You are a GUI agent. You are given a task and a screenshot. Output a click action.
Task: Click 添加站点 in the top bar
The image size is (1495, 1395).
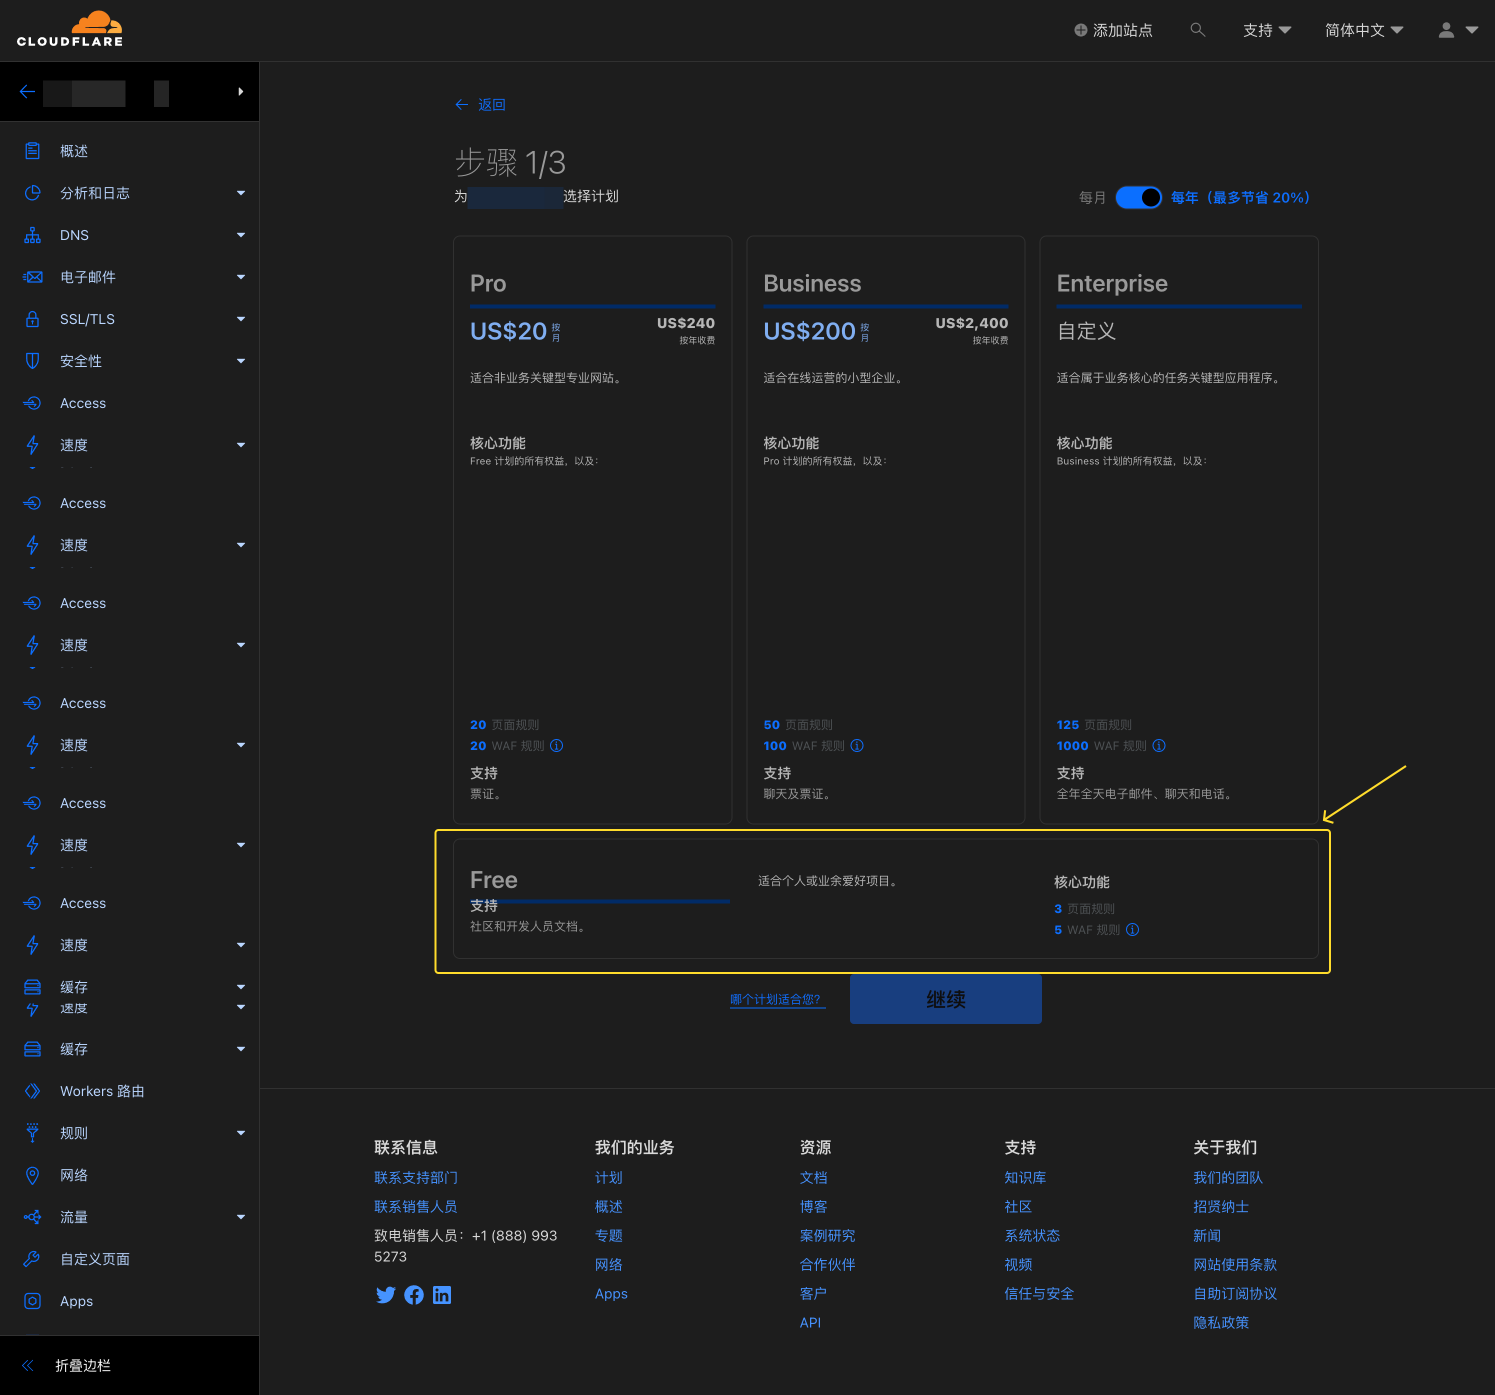point(1113,30)
